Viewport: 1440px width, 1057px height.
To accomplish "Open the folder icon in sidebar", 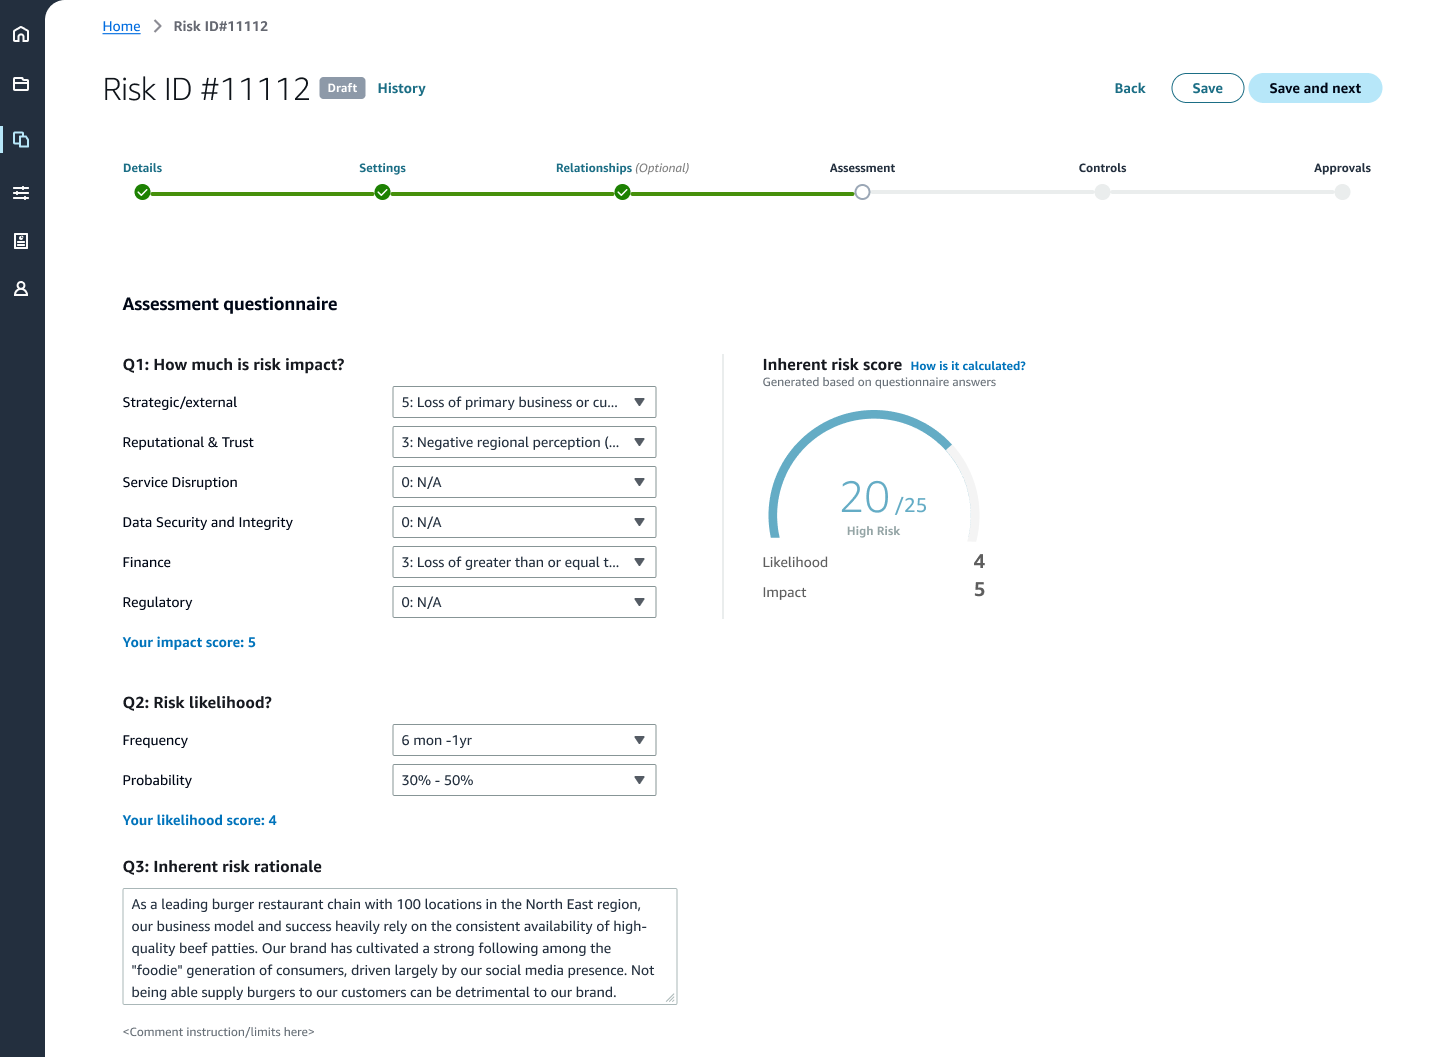I will click(x=21, y=84).
